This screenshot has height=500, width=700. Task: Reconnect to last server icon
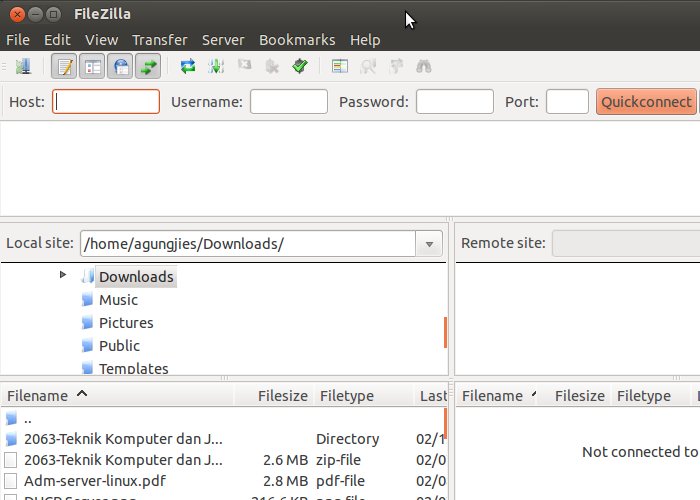point(300,67)
